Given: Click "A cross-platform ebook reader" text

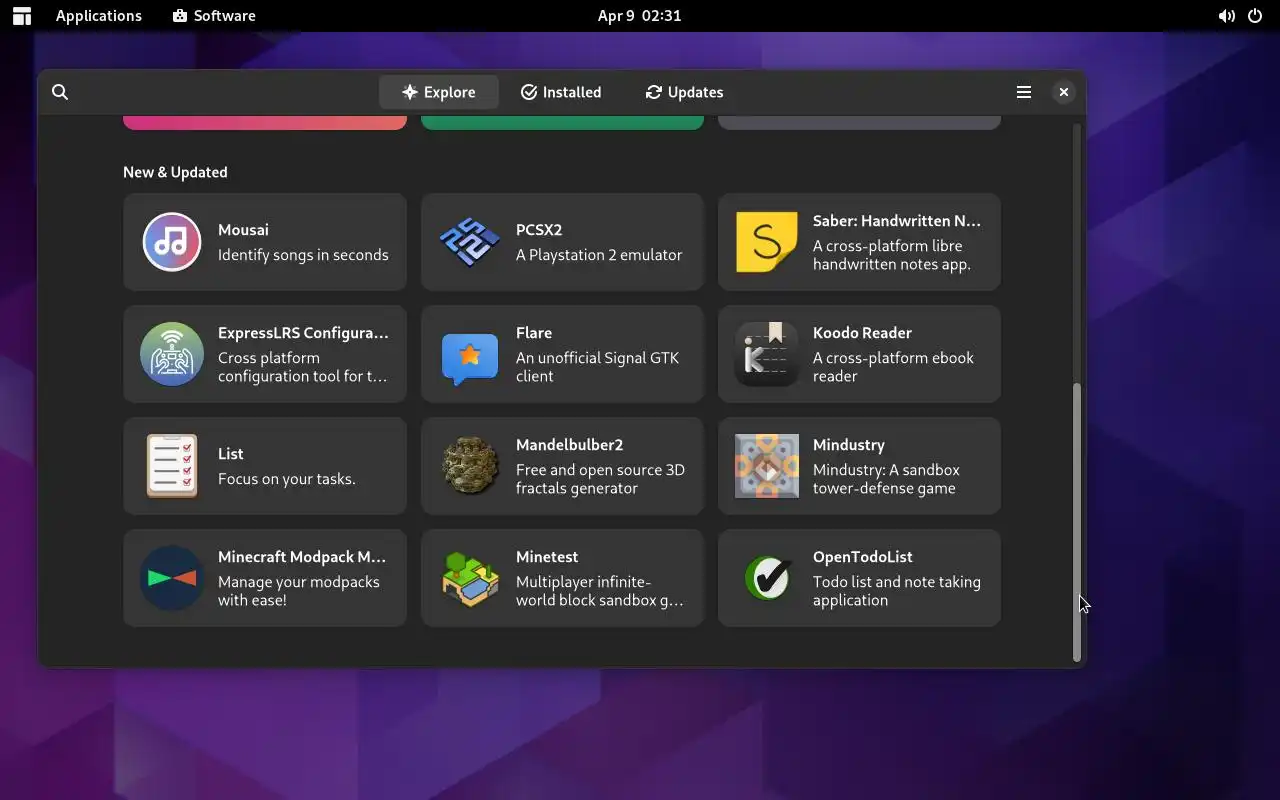Looking at the screenshot, I should pyautogui.click(x=893, y=367).
